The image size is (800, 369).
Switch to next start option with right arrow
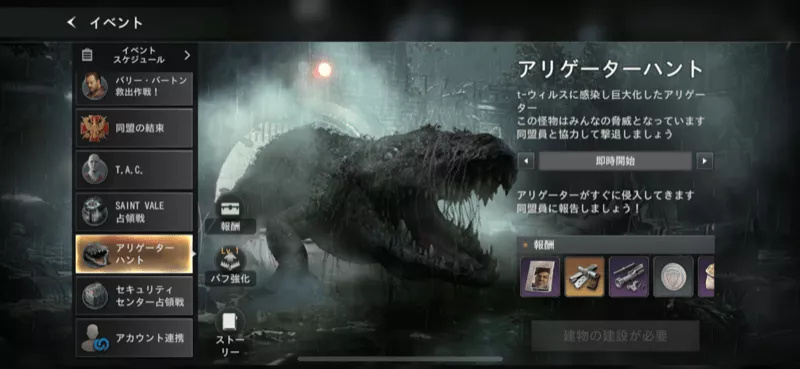705,161
